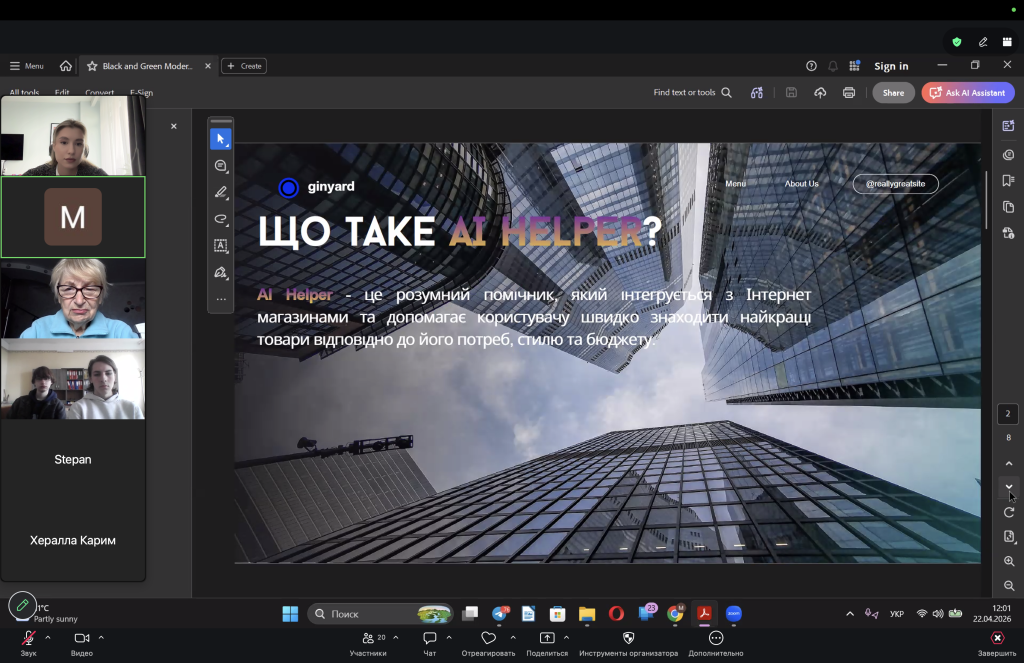Expand the audio options caret beside Звук

(x=48, y=638)
